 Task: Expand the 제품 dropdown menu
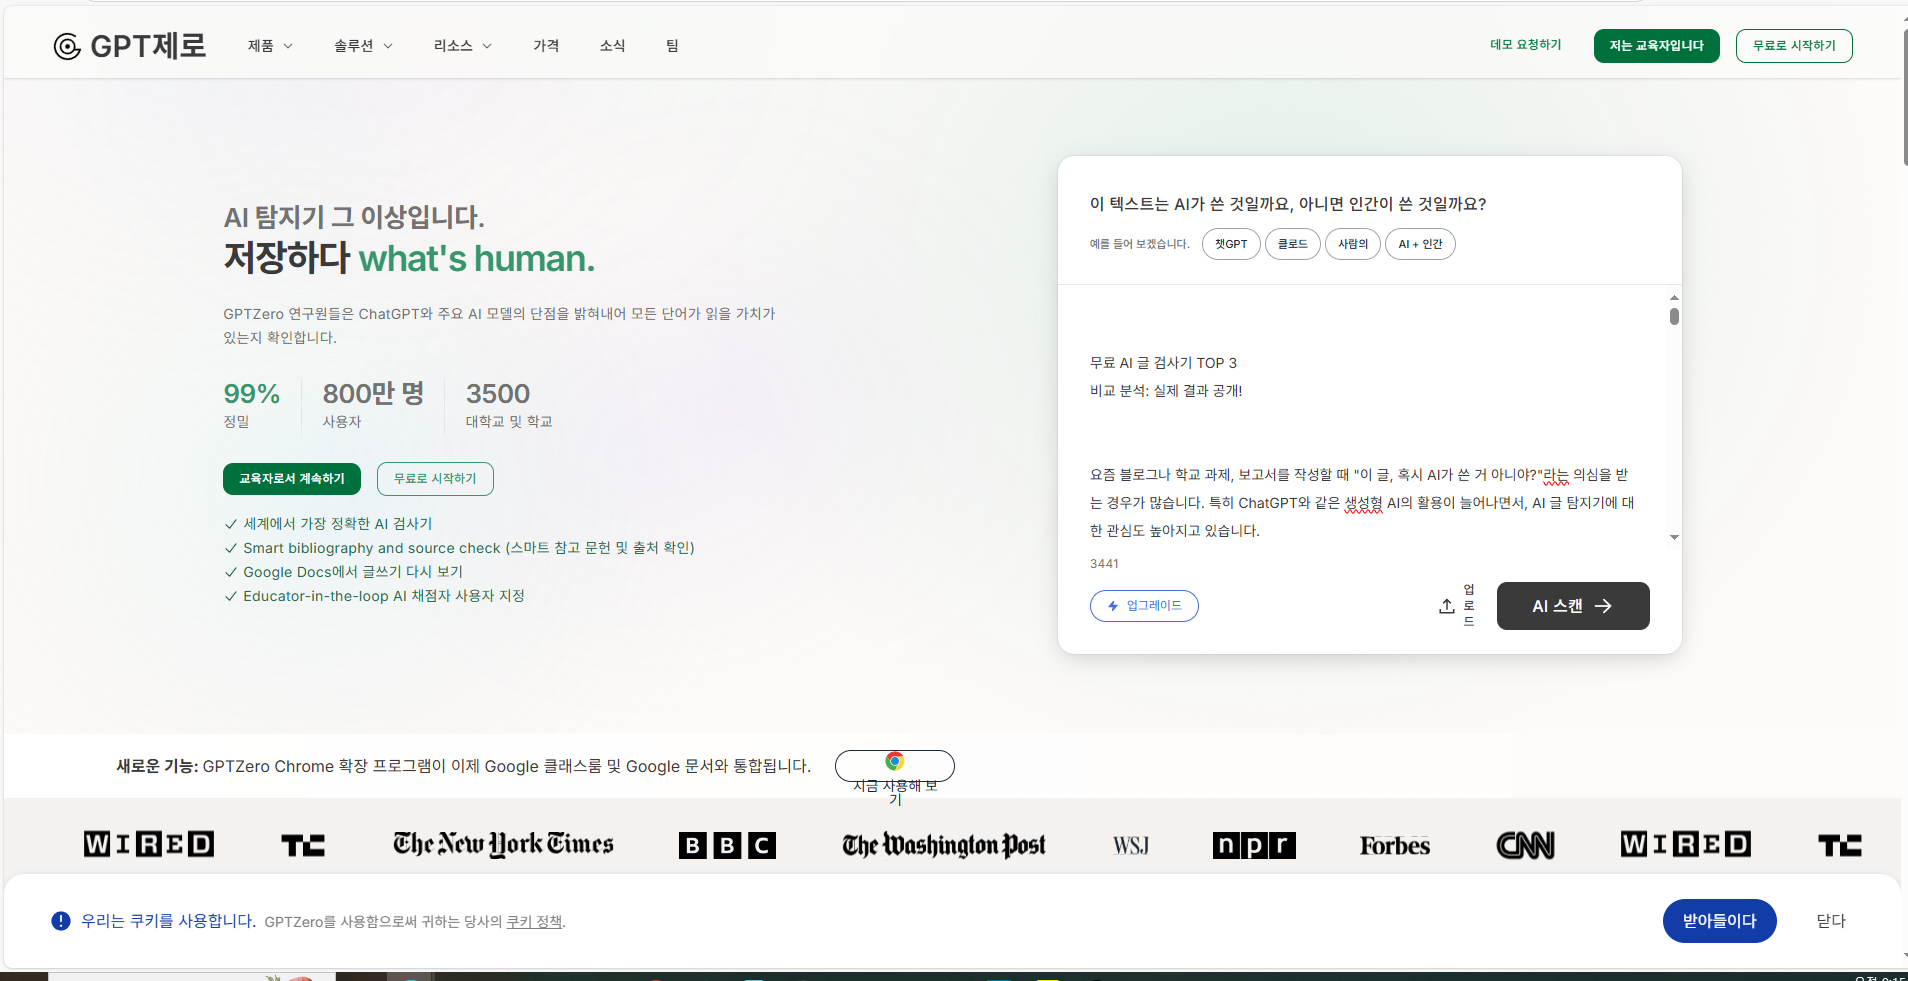pyautogui.click(x=270, y=46)
